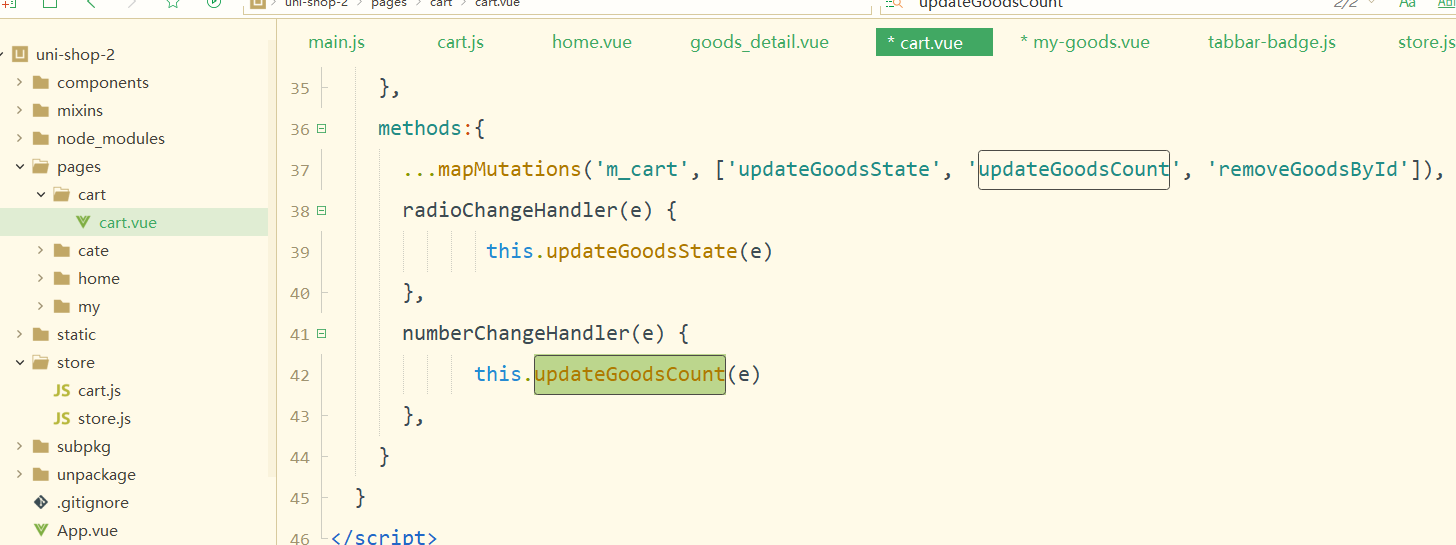Expand the unpackage folder arrow
1456x545 pixels.
pyautogui.click(x=19, y=475)
